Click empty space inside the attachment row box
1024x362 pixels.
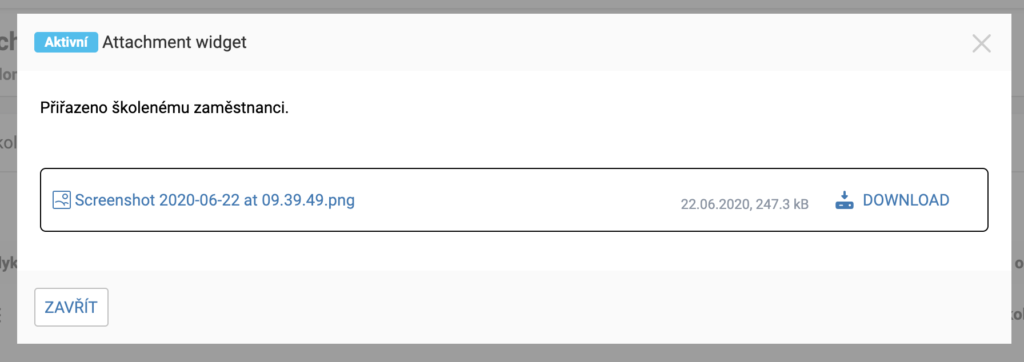(x=516, y=200)
